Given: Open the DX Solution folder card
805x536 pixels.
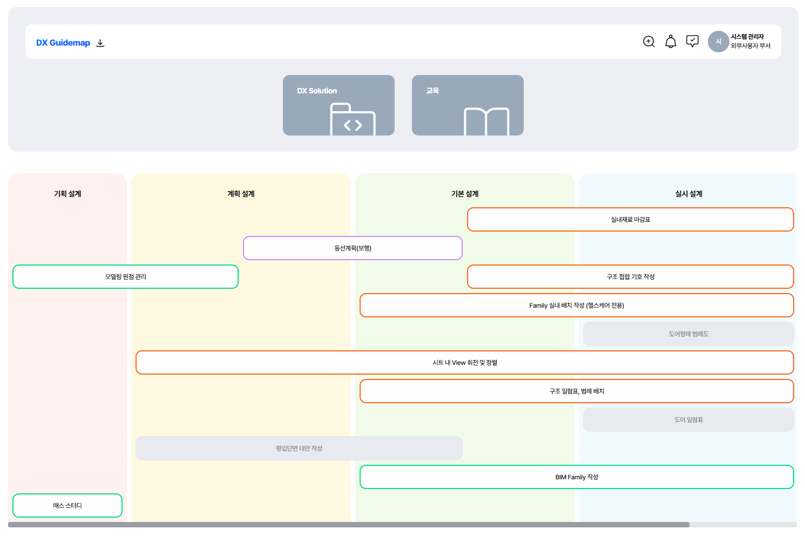Looking at the screenshot, I should point(338,105).
